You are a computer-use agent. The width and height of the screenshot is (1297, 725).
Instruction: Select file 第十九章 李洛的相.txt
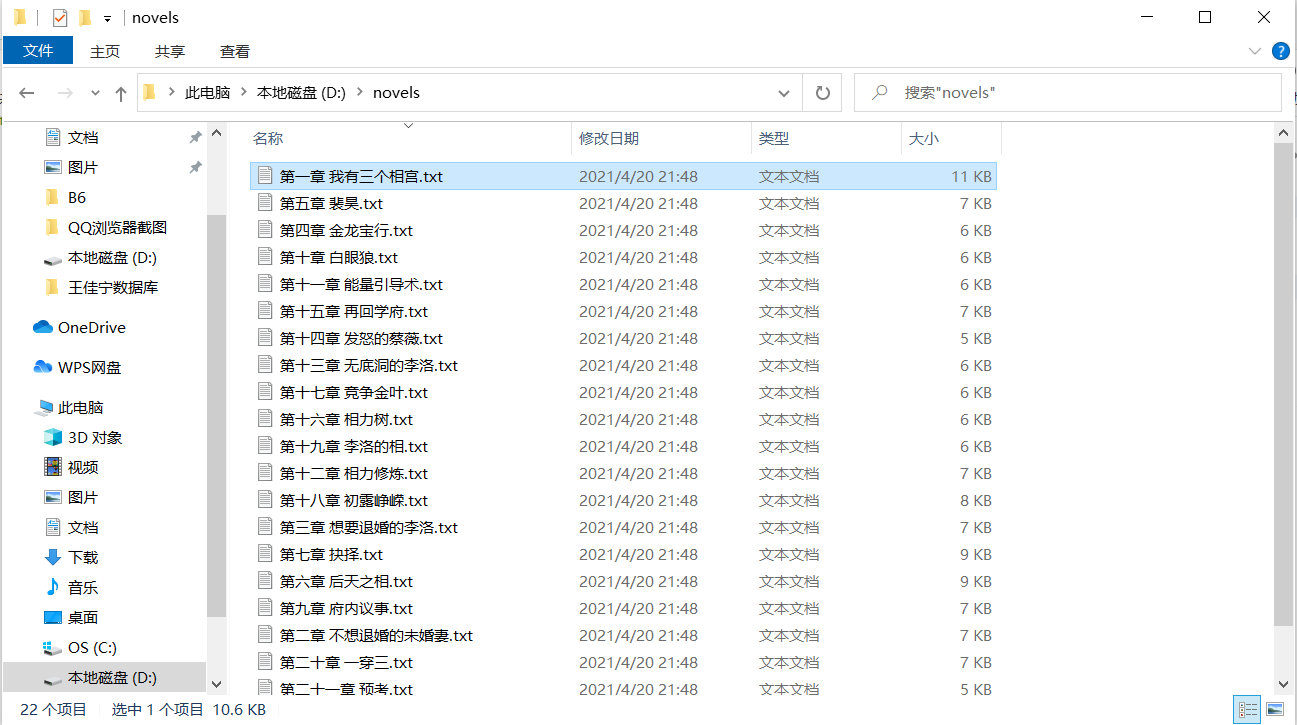pyautogui.click(x=354, y=446)
